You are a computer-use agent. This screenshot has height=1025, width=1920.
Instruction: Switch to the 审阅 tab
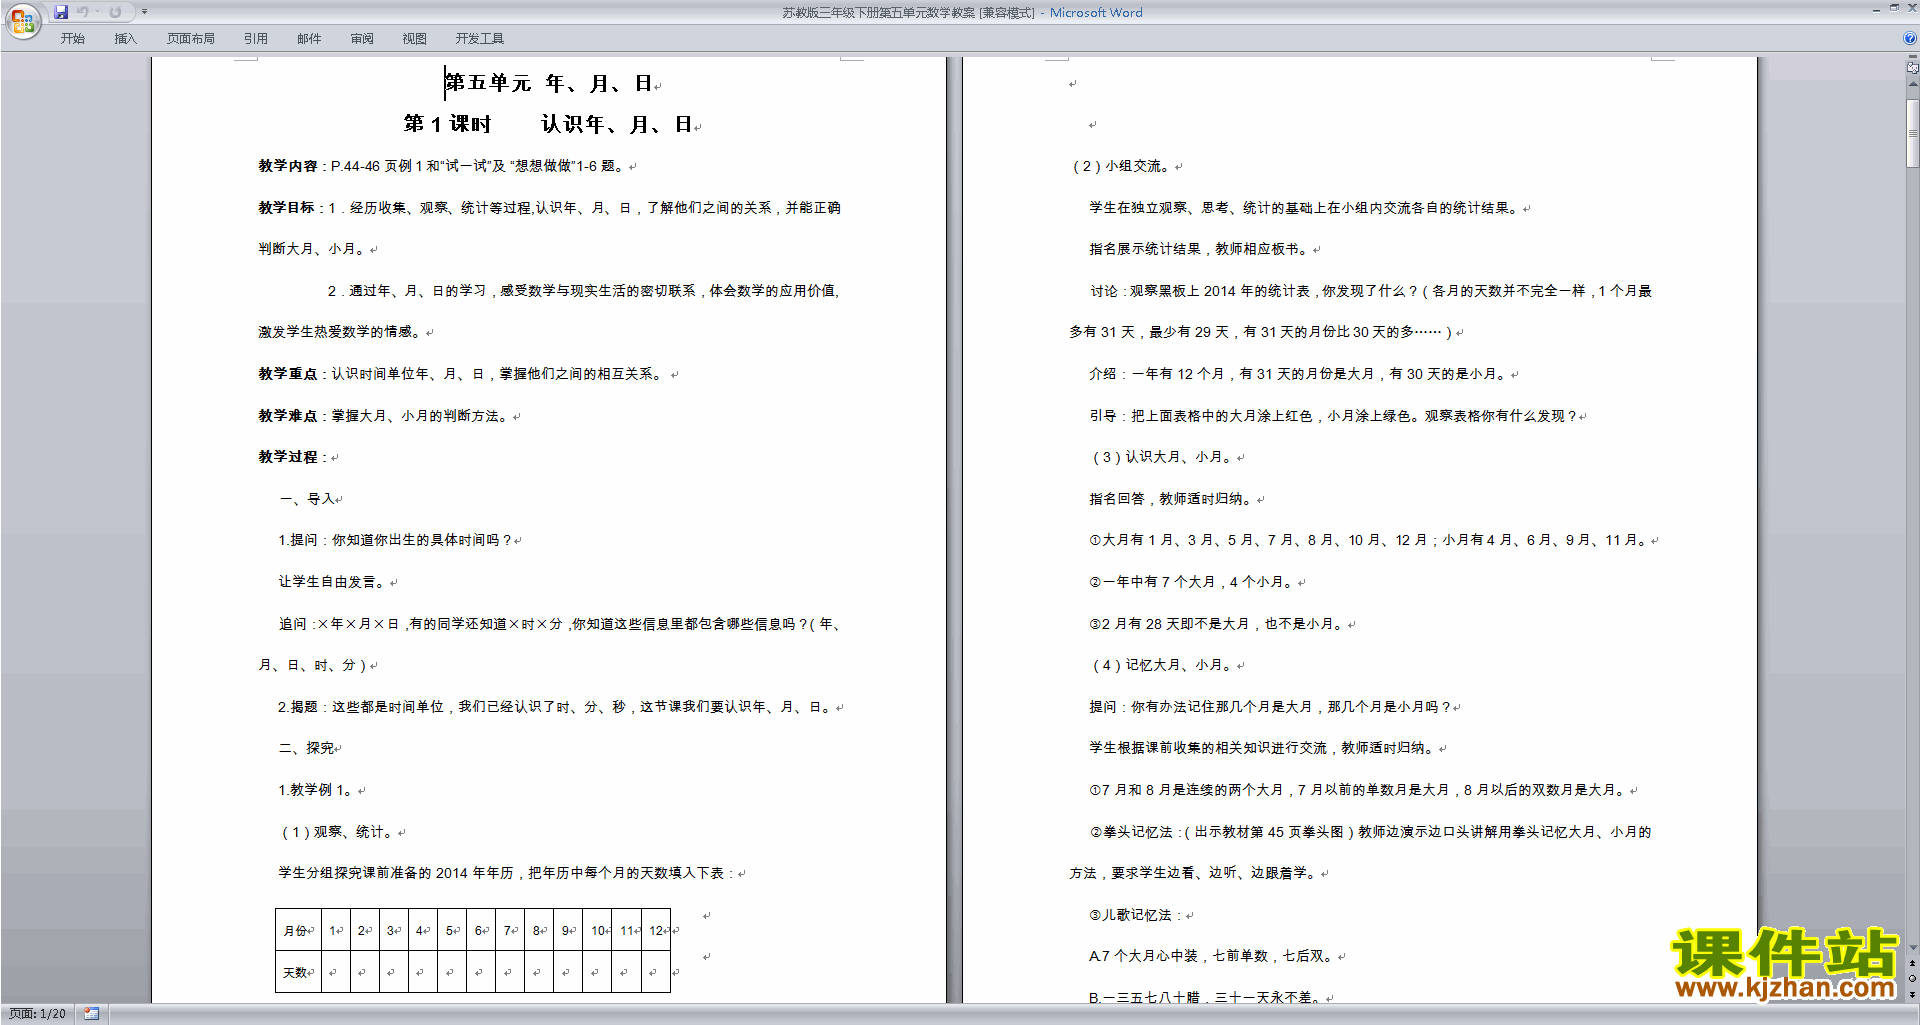coord(362,38)
